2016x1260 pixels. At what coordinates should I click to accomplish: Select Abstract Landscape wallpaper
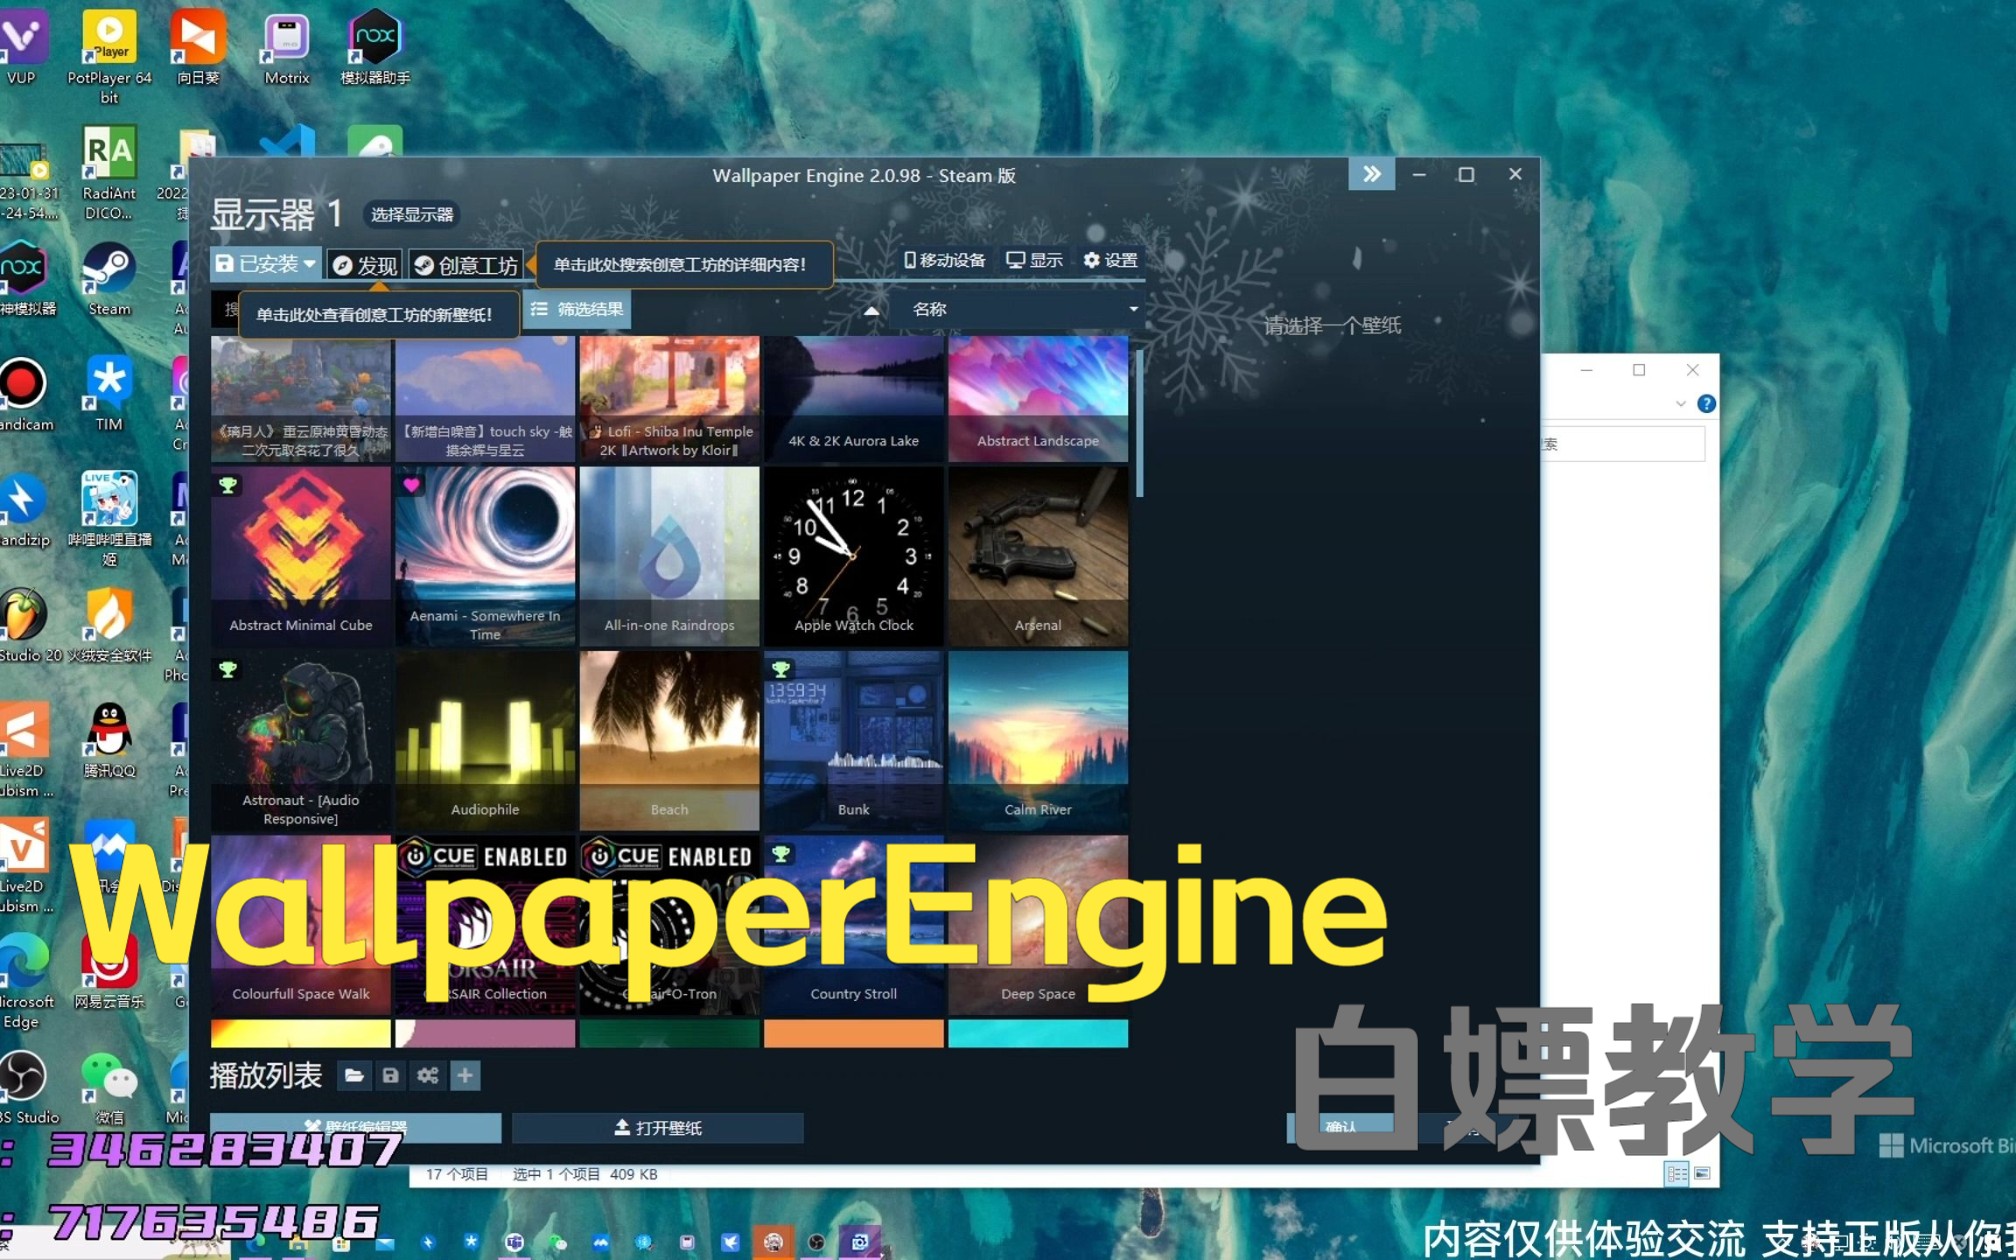click(1038, 398)
